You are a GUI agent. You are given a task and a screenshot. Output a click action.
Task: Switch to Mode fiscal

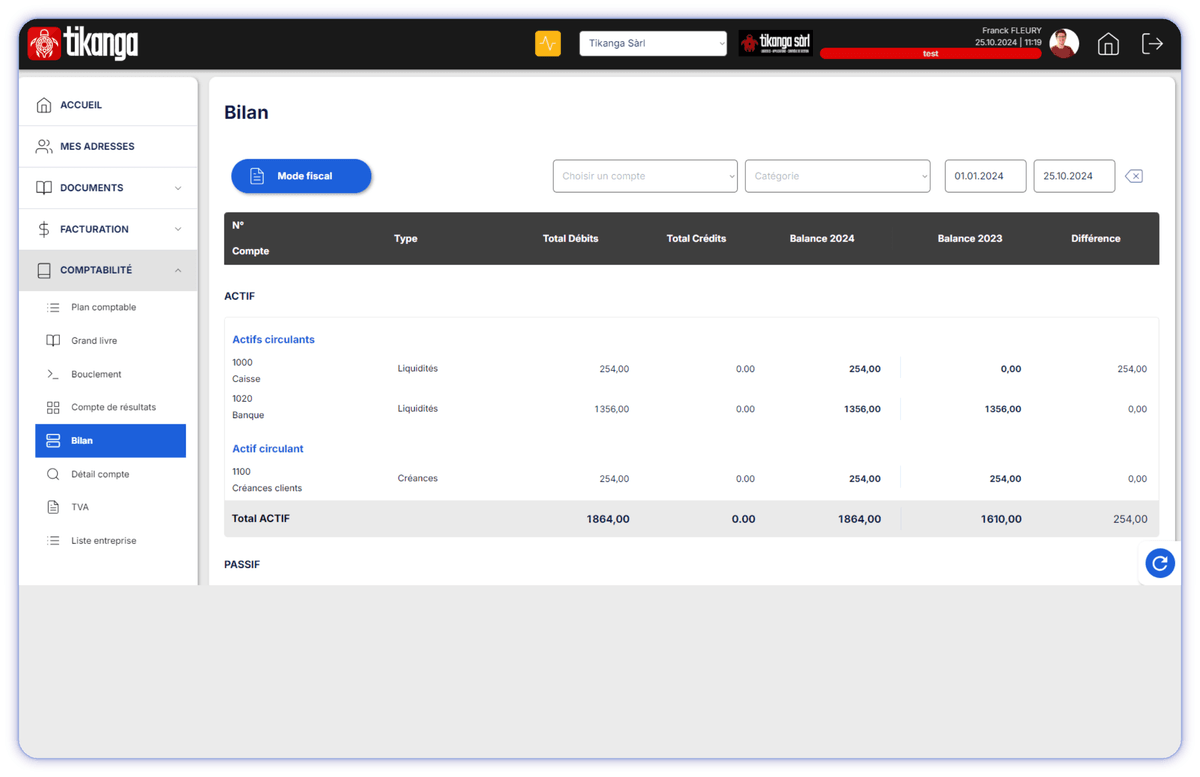point(301,176)
